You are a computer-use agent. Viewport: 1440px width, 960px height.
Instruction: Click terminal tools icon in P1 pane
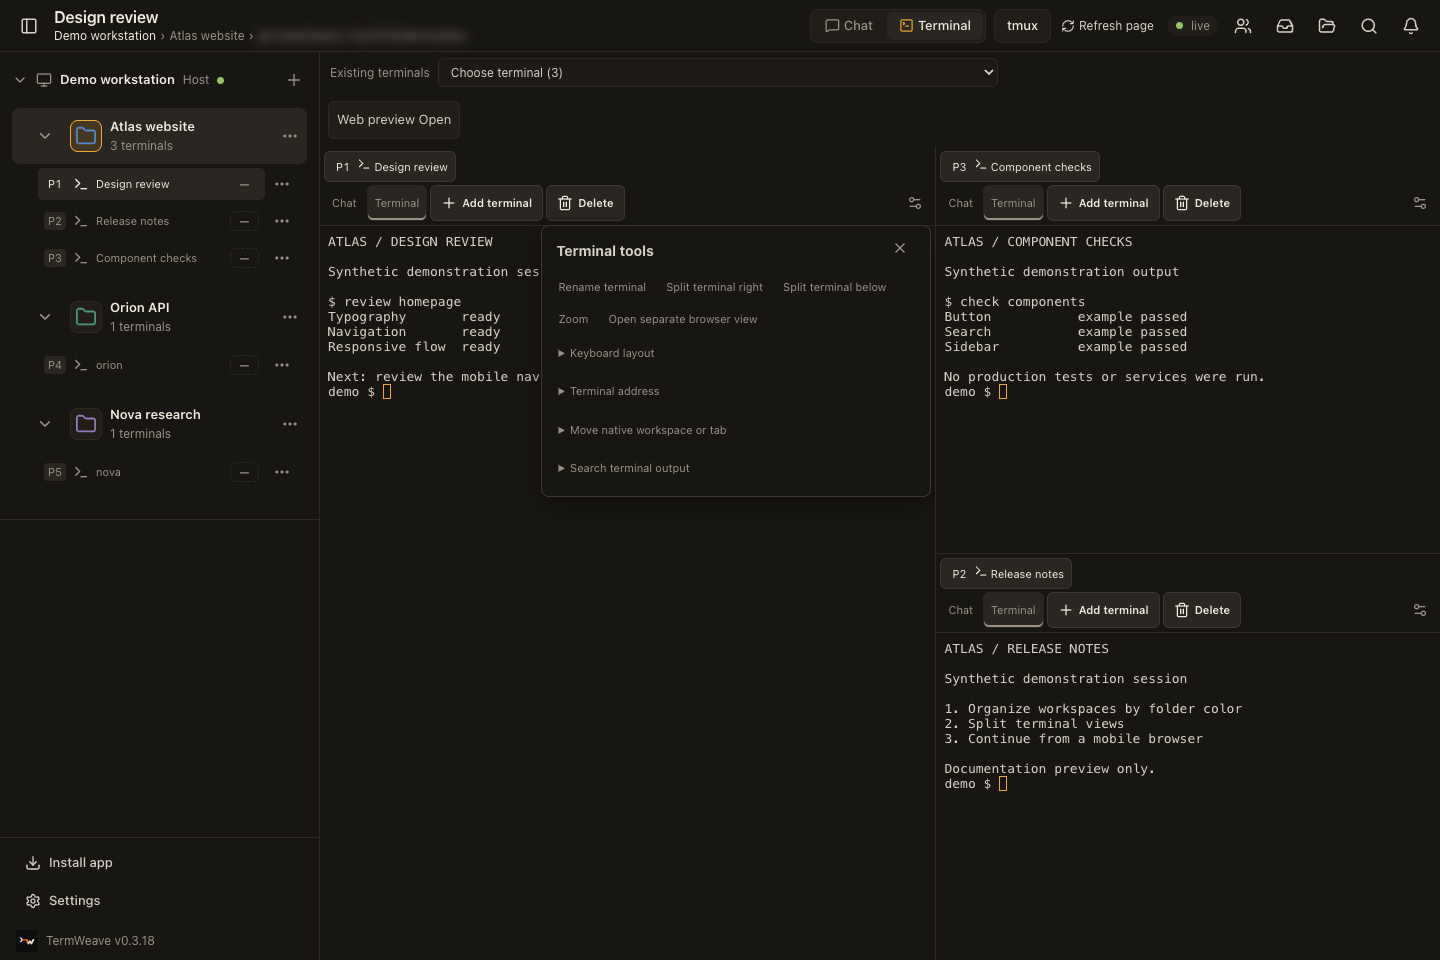pos(914,203)
